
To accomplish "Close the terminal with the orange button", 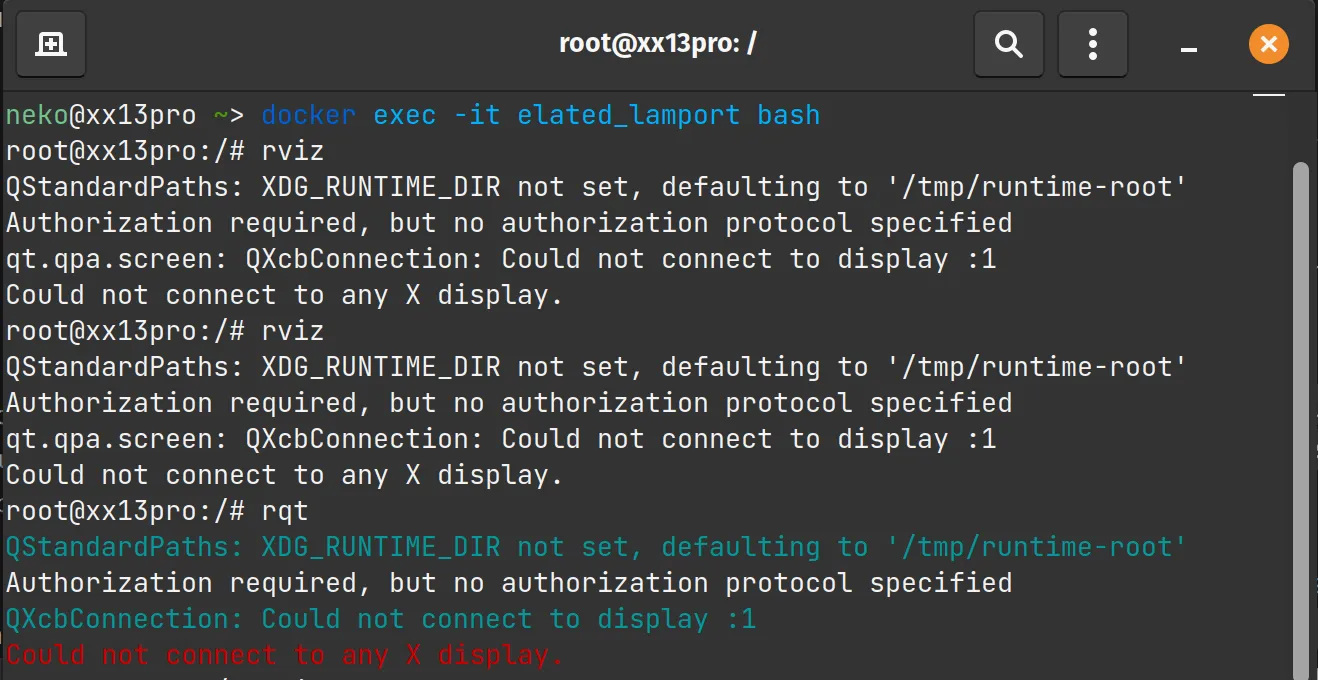I will [1268, 45].
